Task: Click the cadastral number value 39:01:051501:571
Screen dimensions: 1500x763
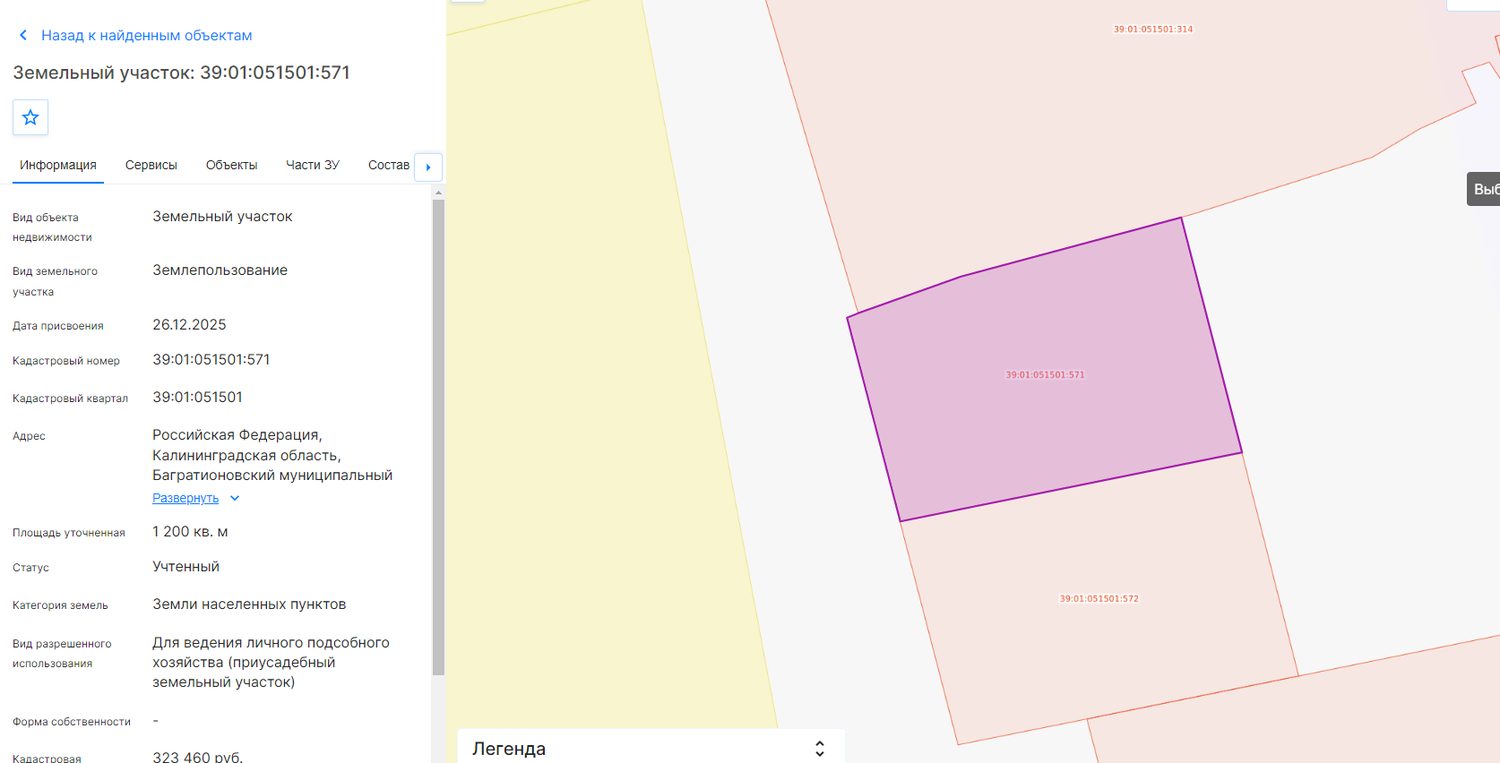Action: tap(211, 360)
